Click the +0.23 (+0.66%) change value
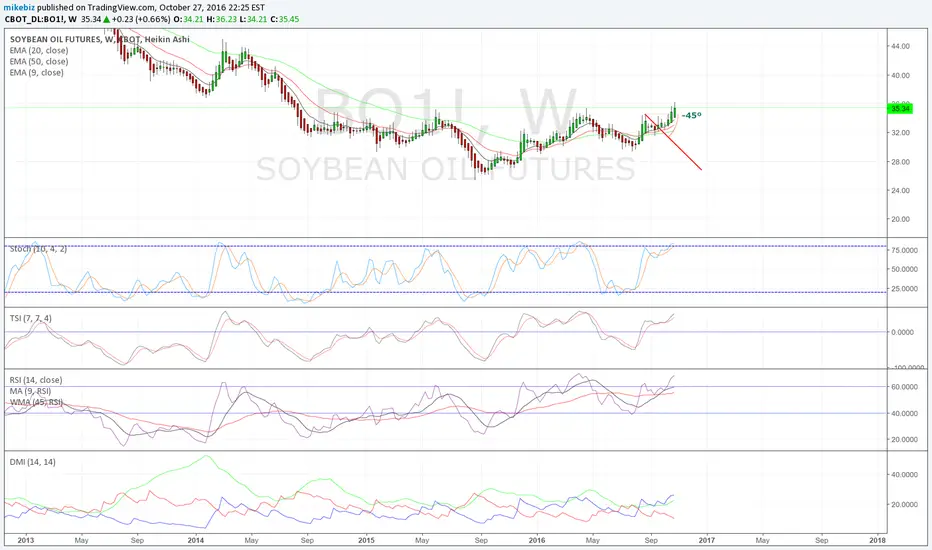Screen dimensions: 932x550 point(141,19)
